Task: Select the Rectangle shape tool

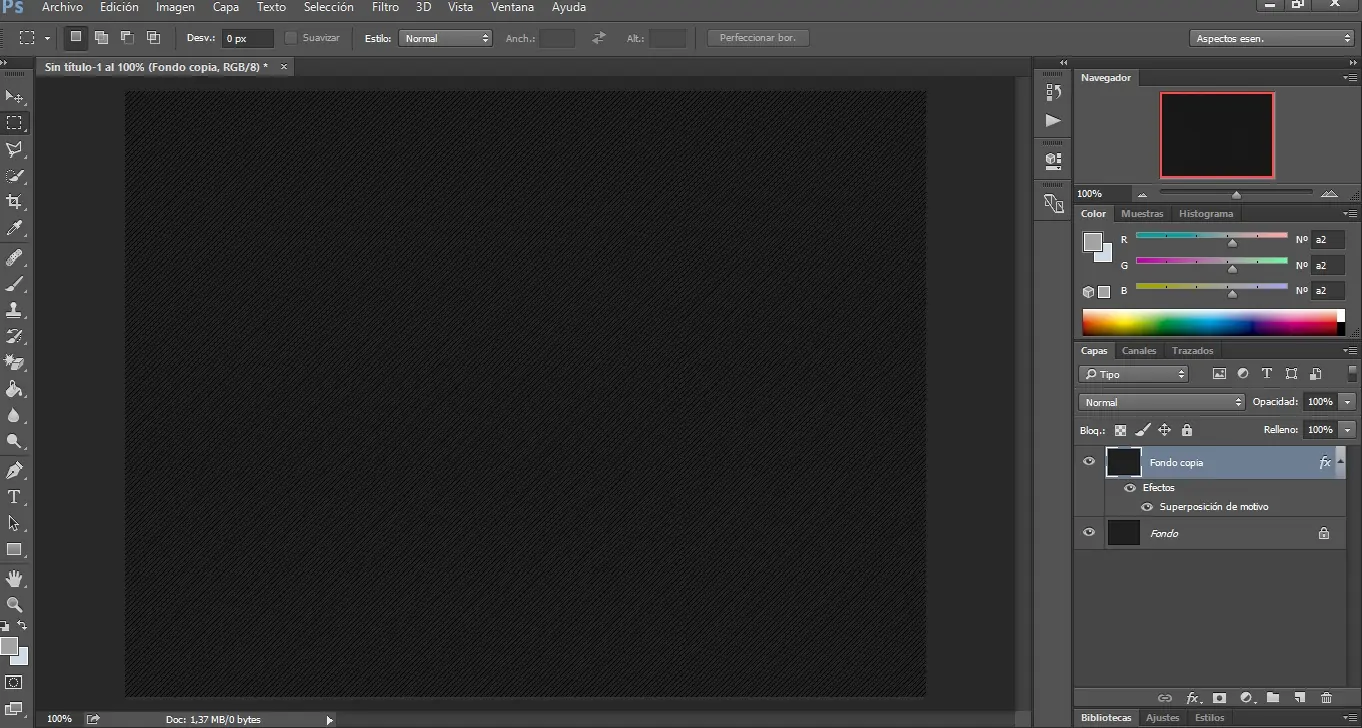Action: click(x=14, y=549)
